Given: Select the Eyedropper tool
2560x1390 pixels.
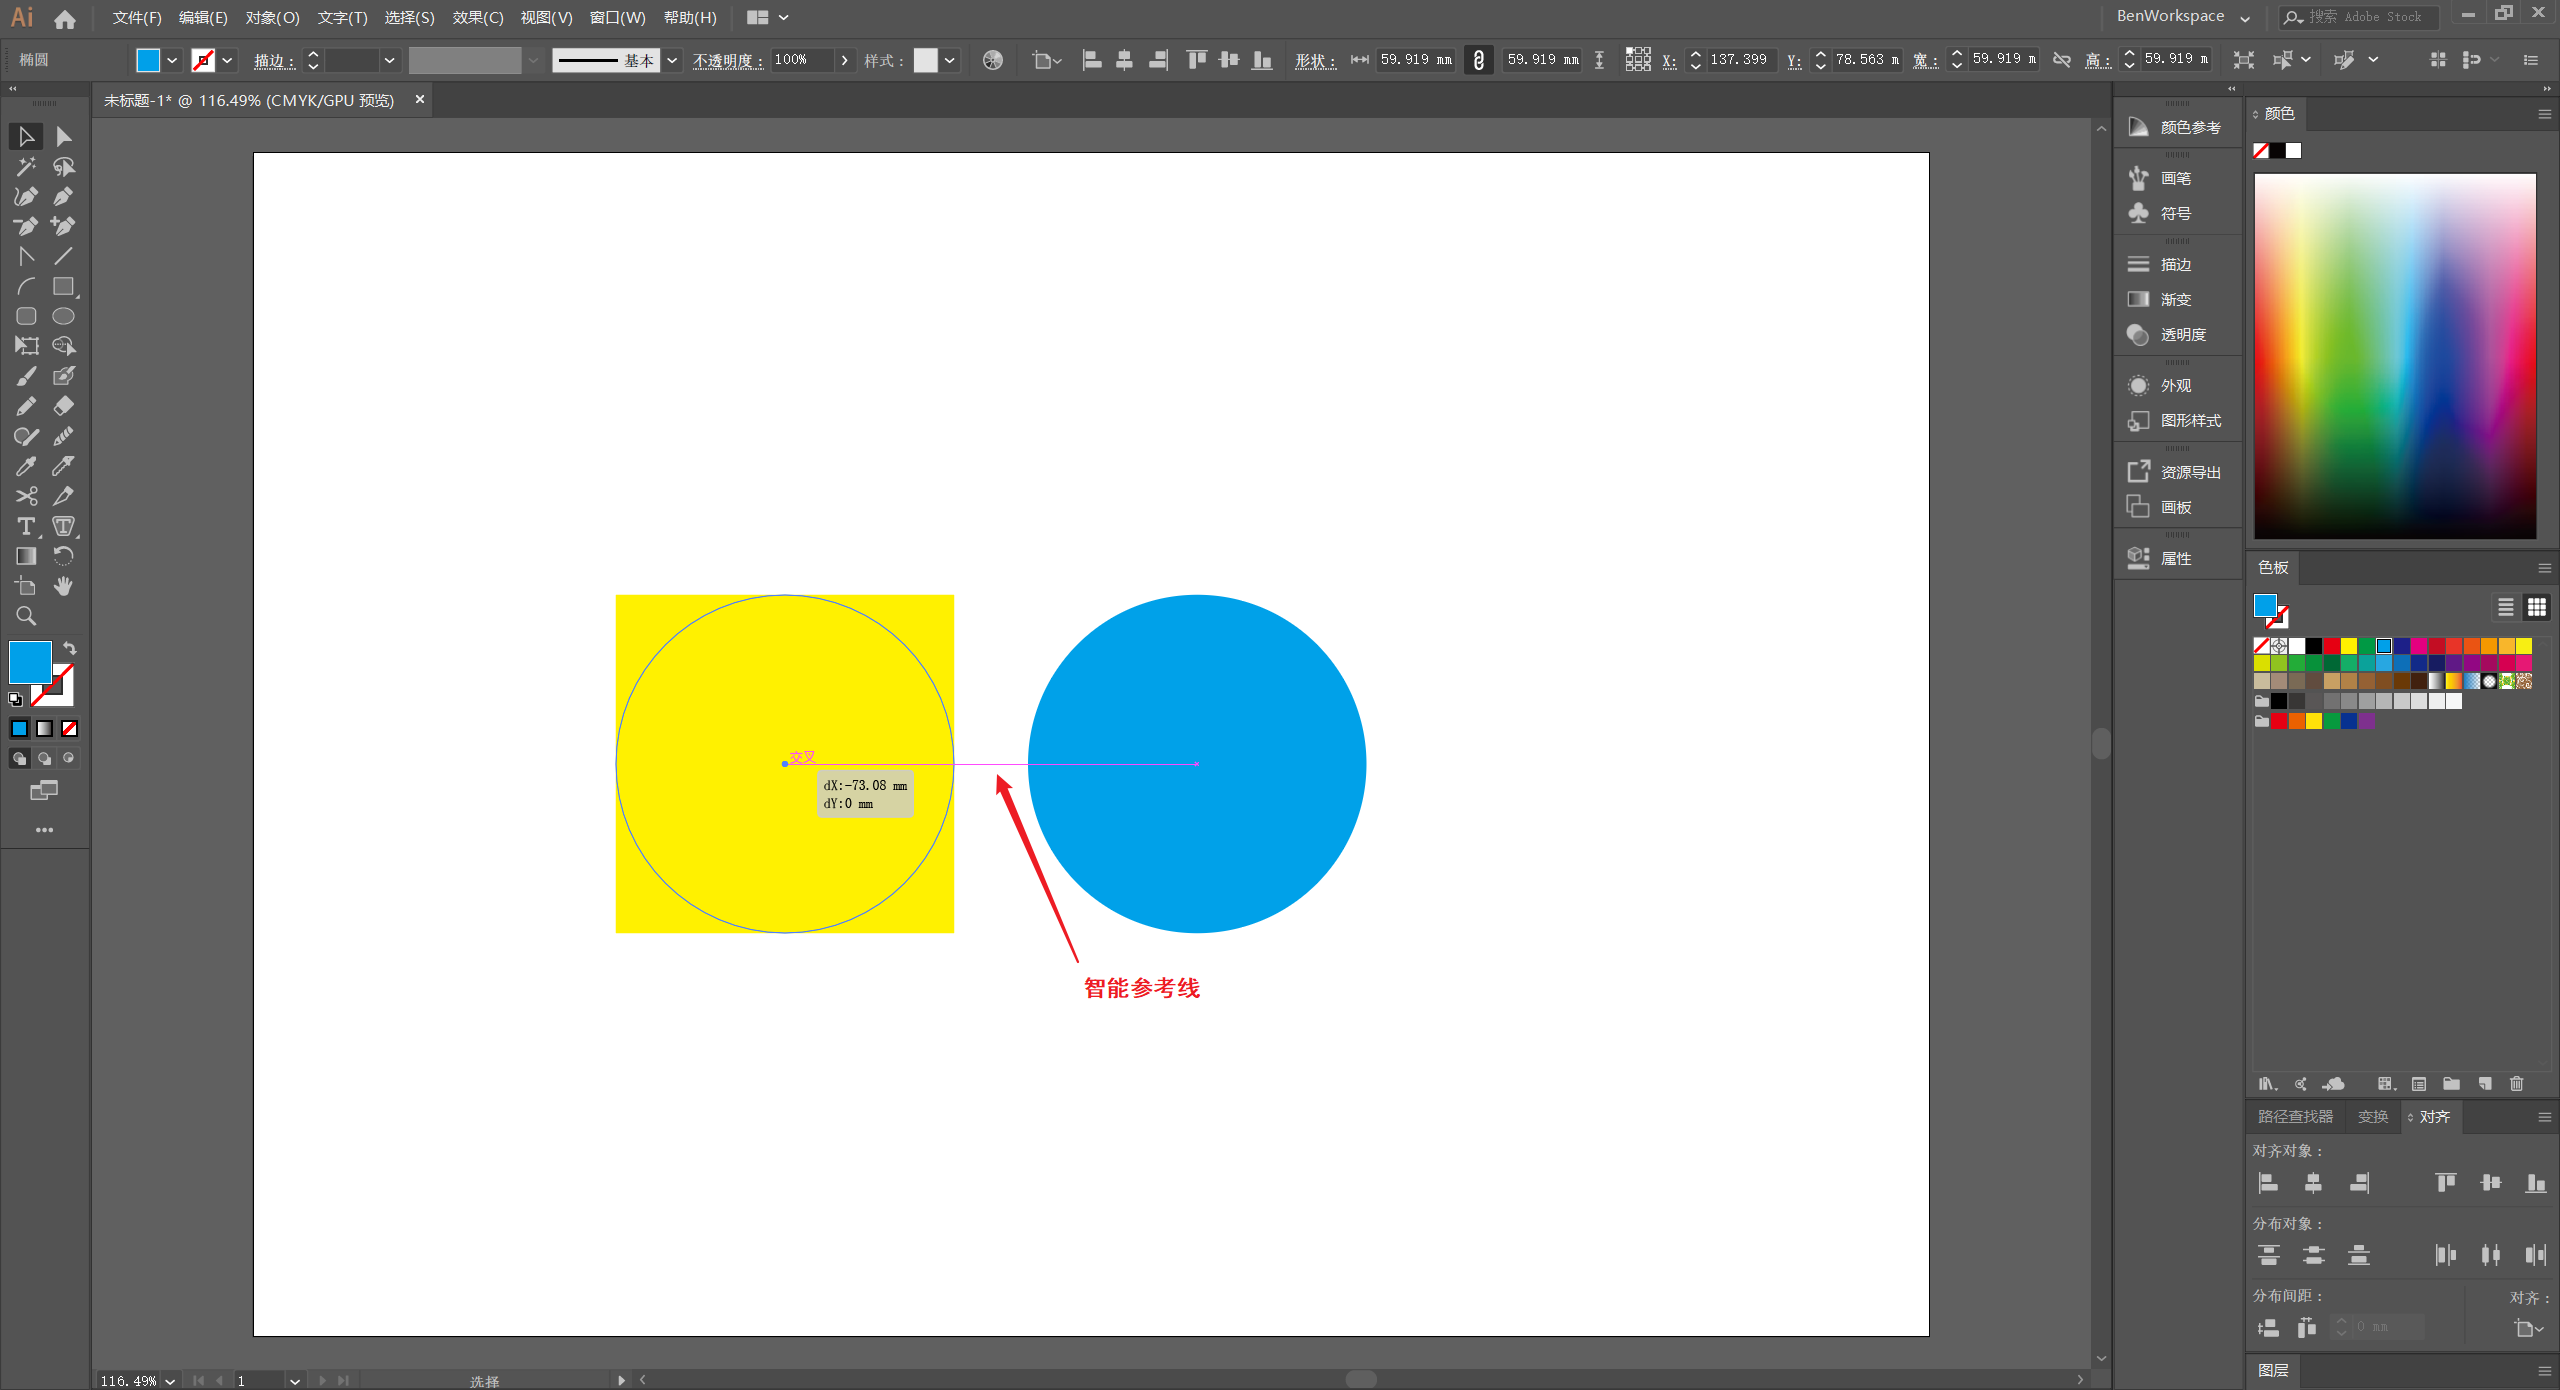Looking at the screenshot, I should (26, 466).
